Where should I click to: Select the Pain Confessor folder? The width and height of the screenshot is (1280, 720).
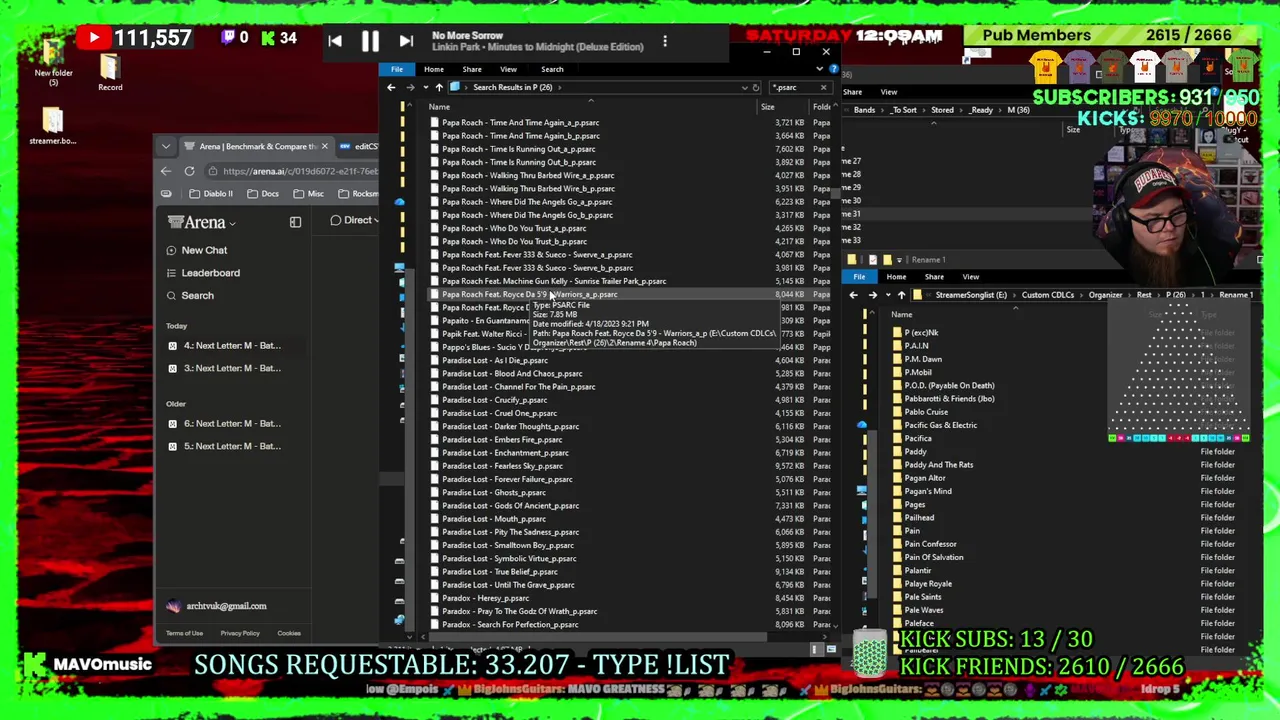tap(925, 544)
